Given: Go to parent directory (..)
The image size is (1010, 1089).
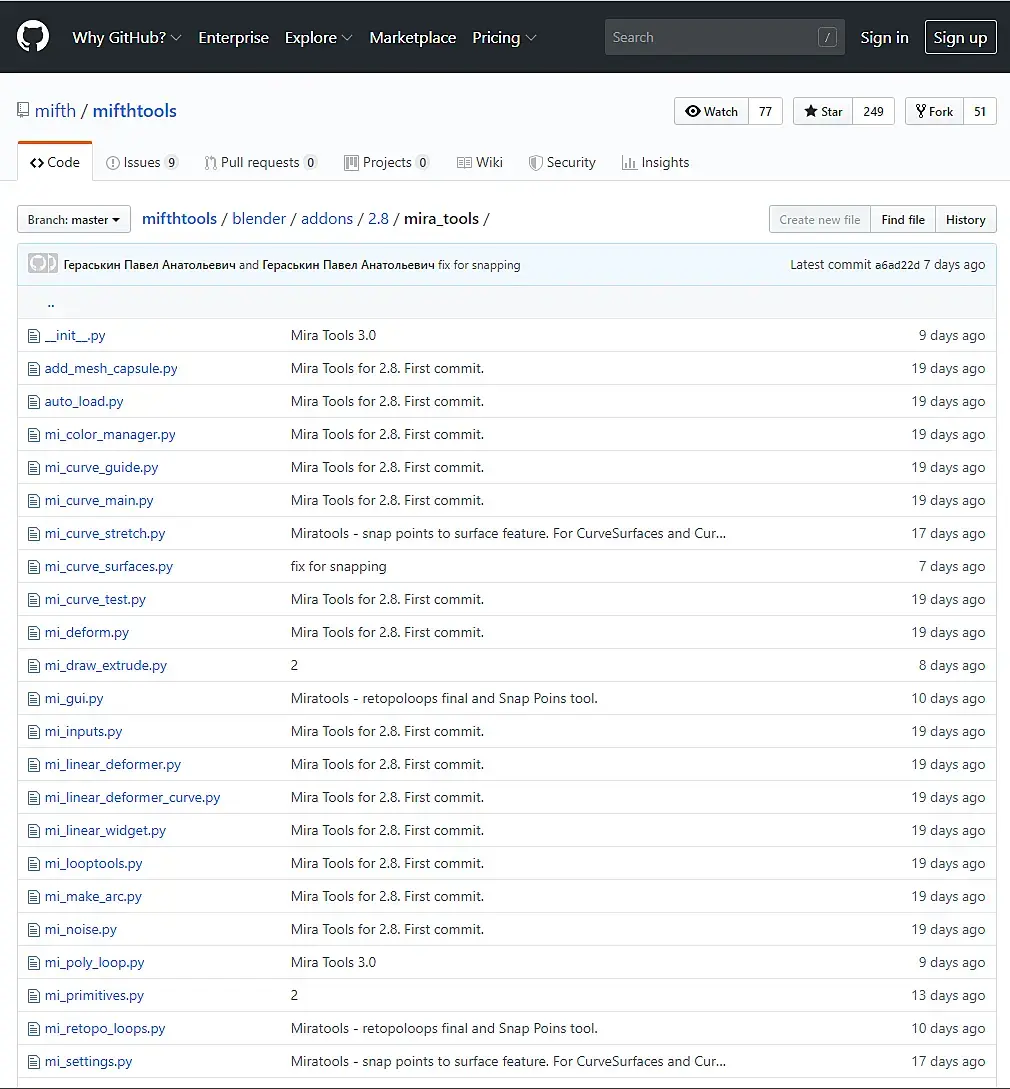Looking at the screenshot, I should [51, 303].
